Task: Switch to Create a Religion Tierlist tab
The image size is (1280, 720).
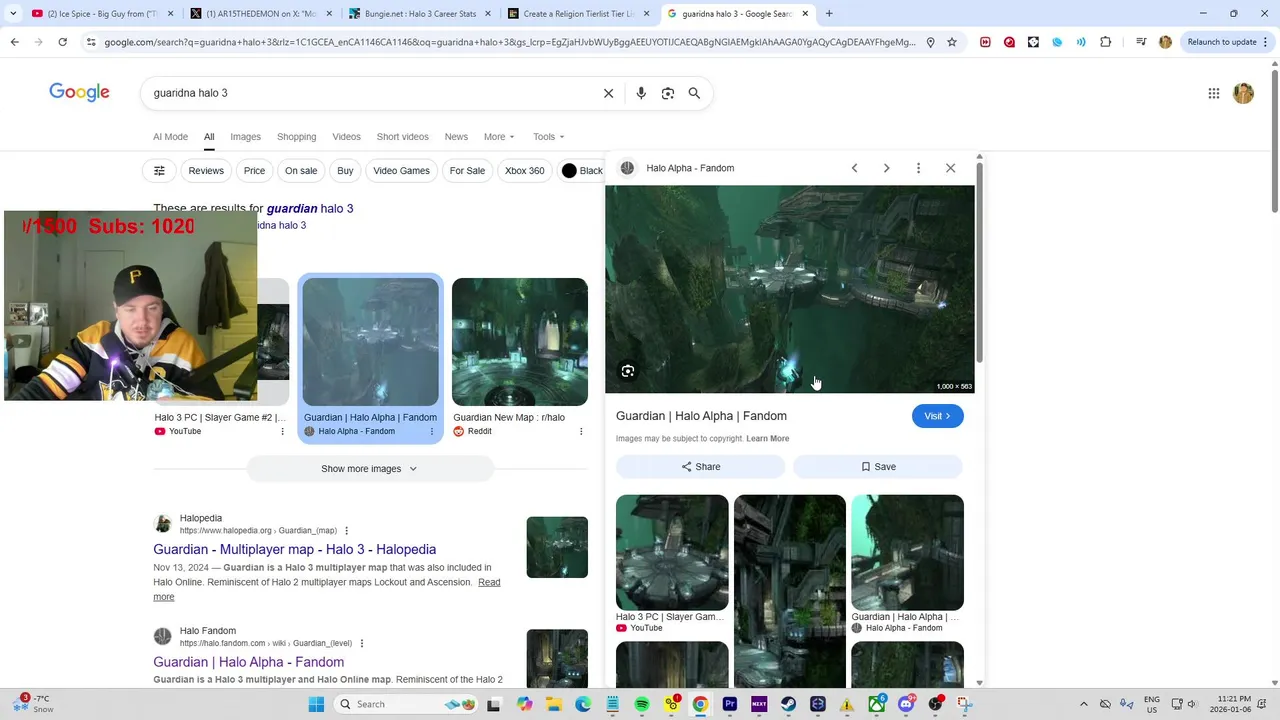Action: 578,14
